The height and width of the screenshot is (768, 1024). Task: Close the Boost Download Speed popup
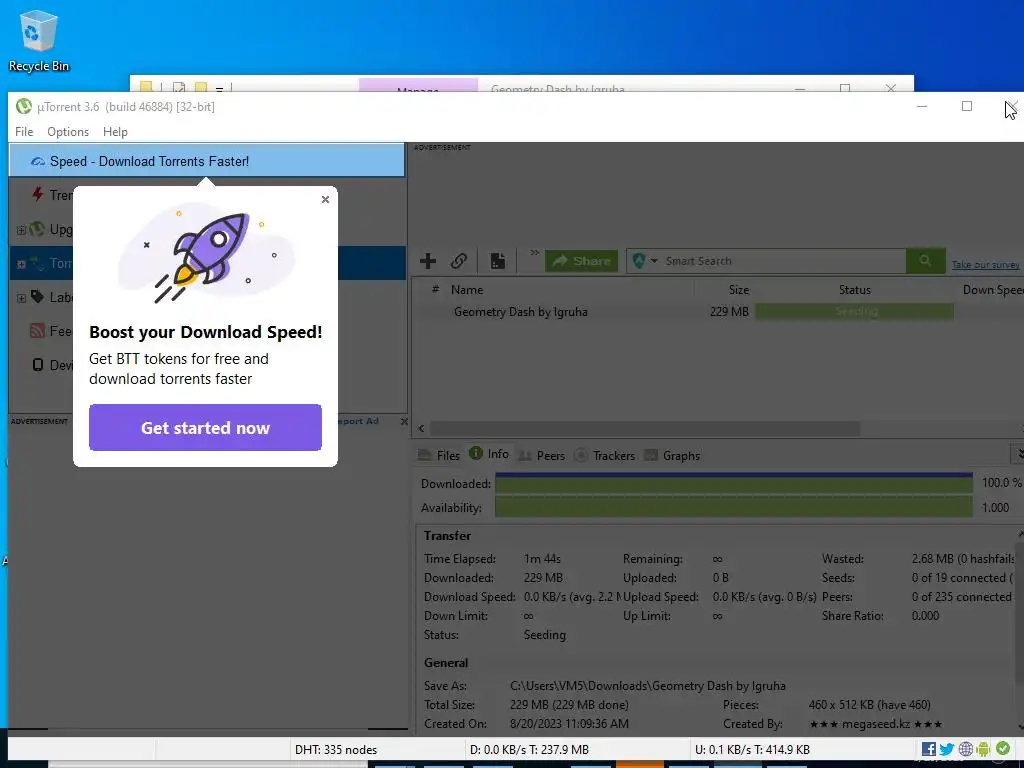tap(325, 199)
